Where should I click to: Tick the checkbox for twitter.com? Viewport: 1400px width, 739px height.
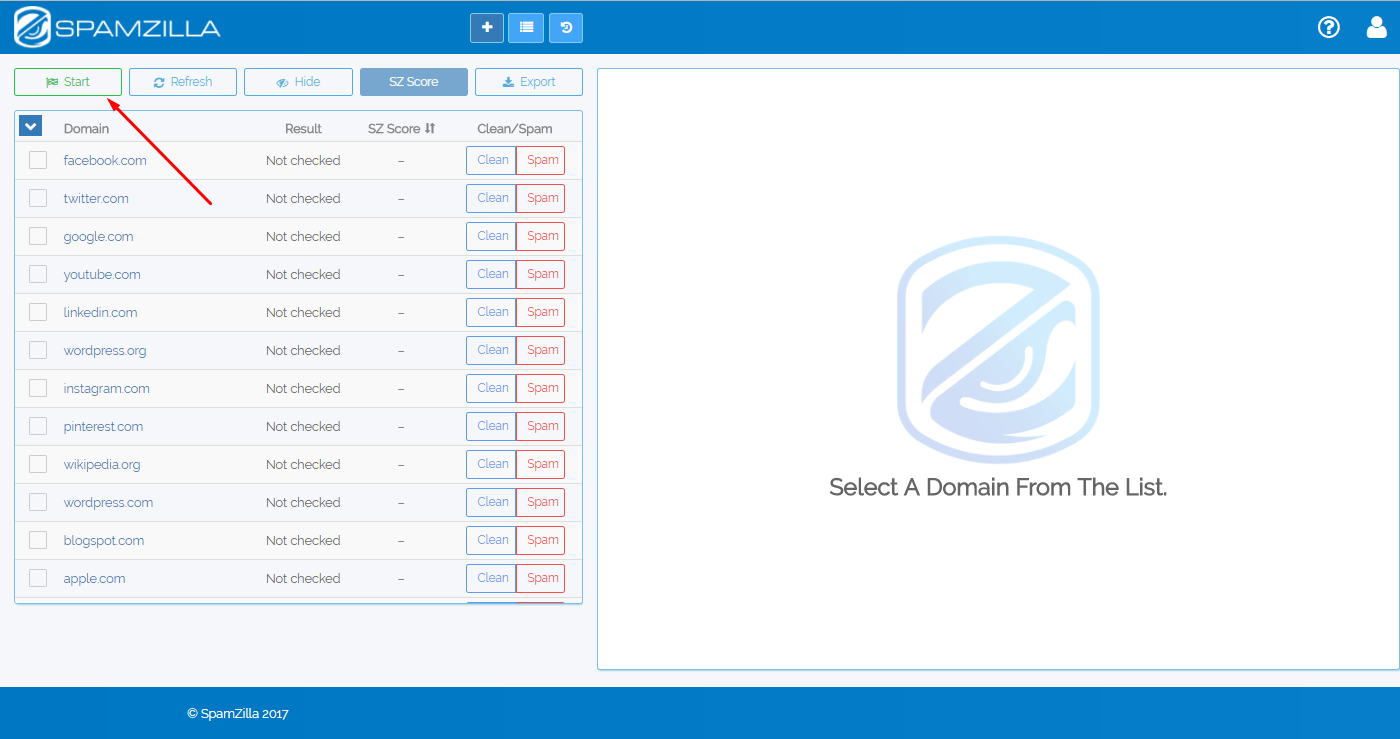pos(38,198)
